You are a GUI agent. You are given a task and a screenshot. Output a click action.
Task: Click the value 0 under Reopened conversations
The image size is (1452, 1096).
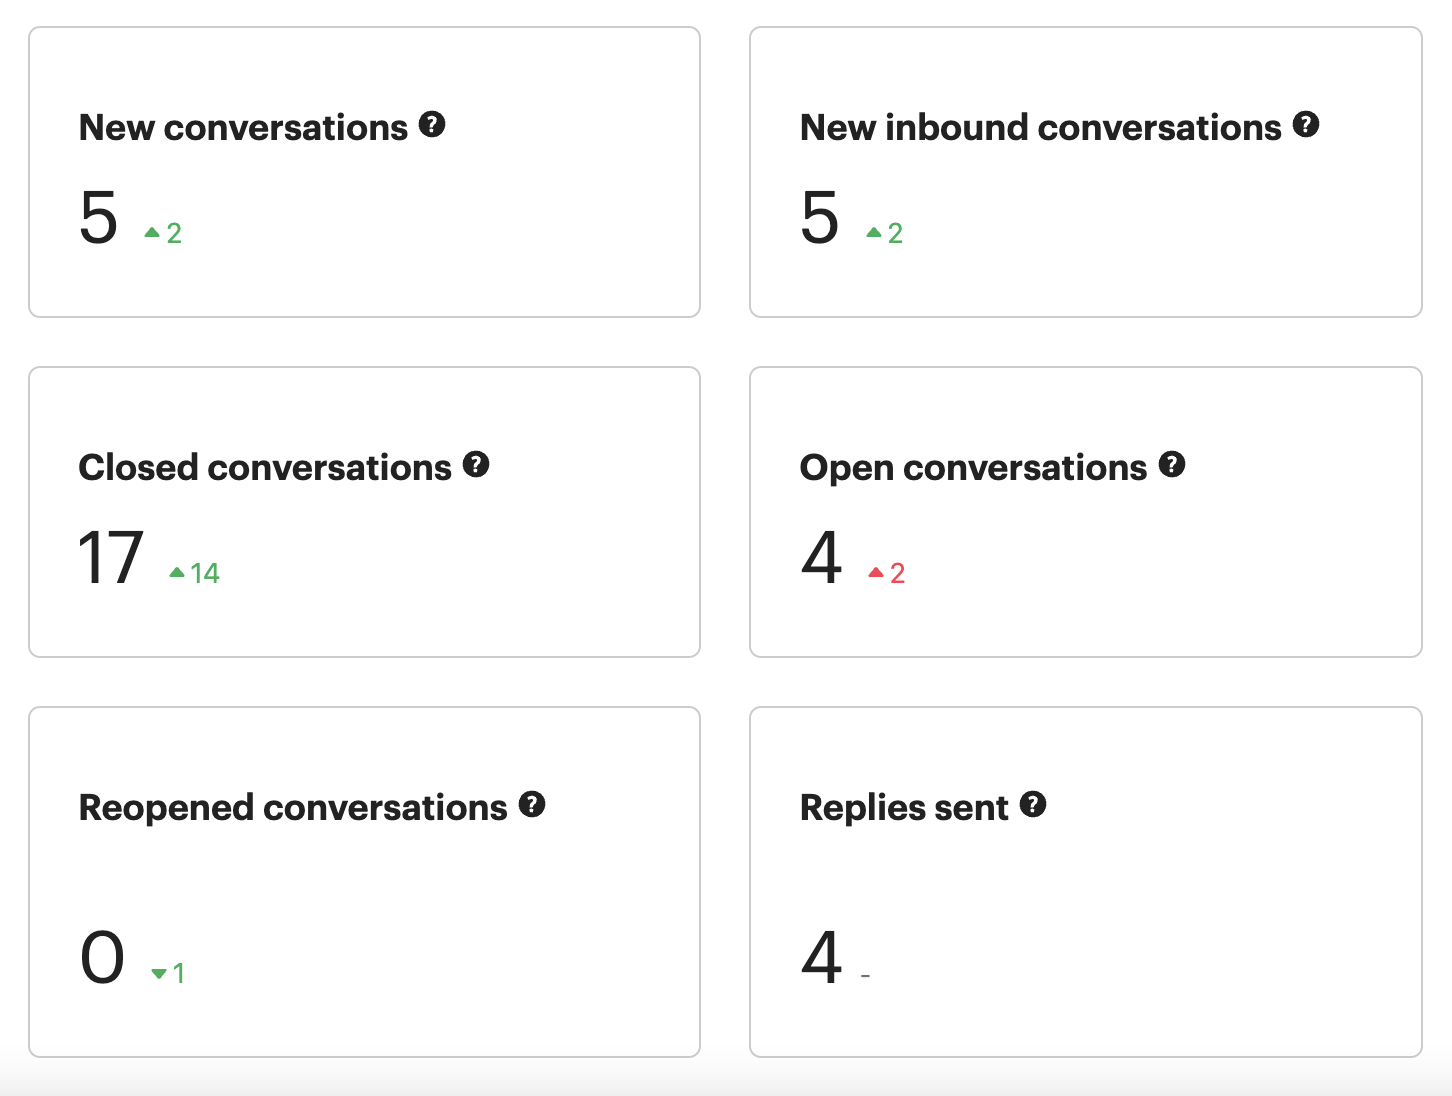pos(102,958)
